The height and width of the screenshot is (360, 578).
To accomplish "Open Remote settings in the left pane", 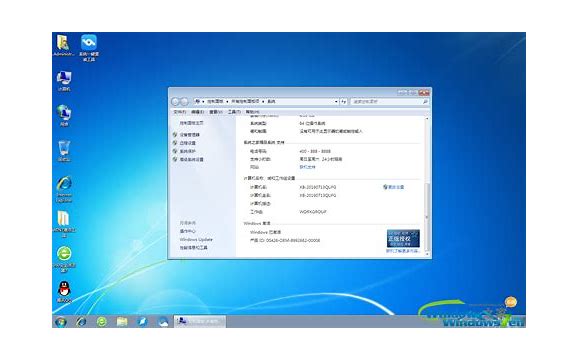I will 188,143.
